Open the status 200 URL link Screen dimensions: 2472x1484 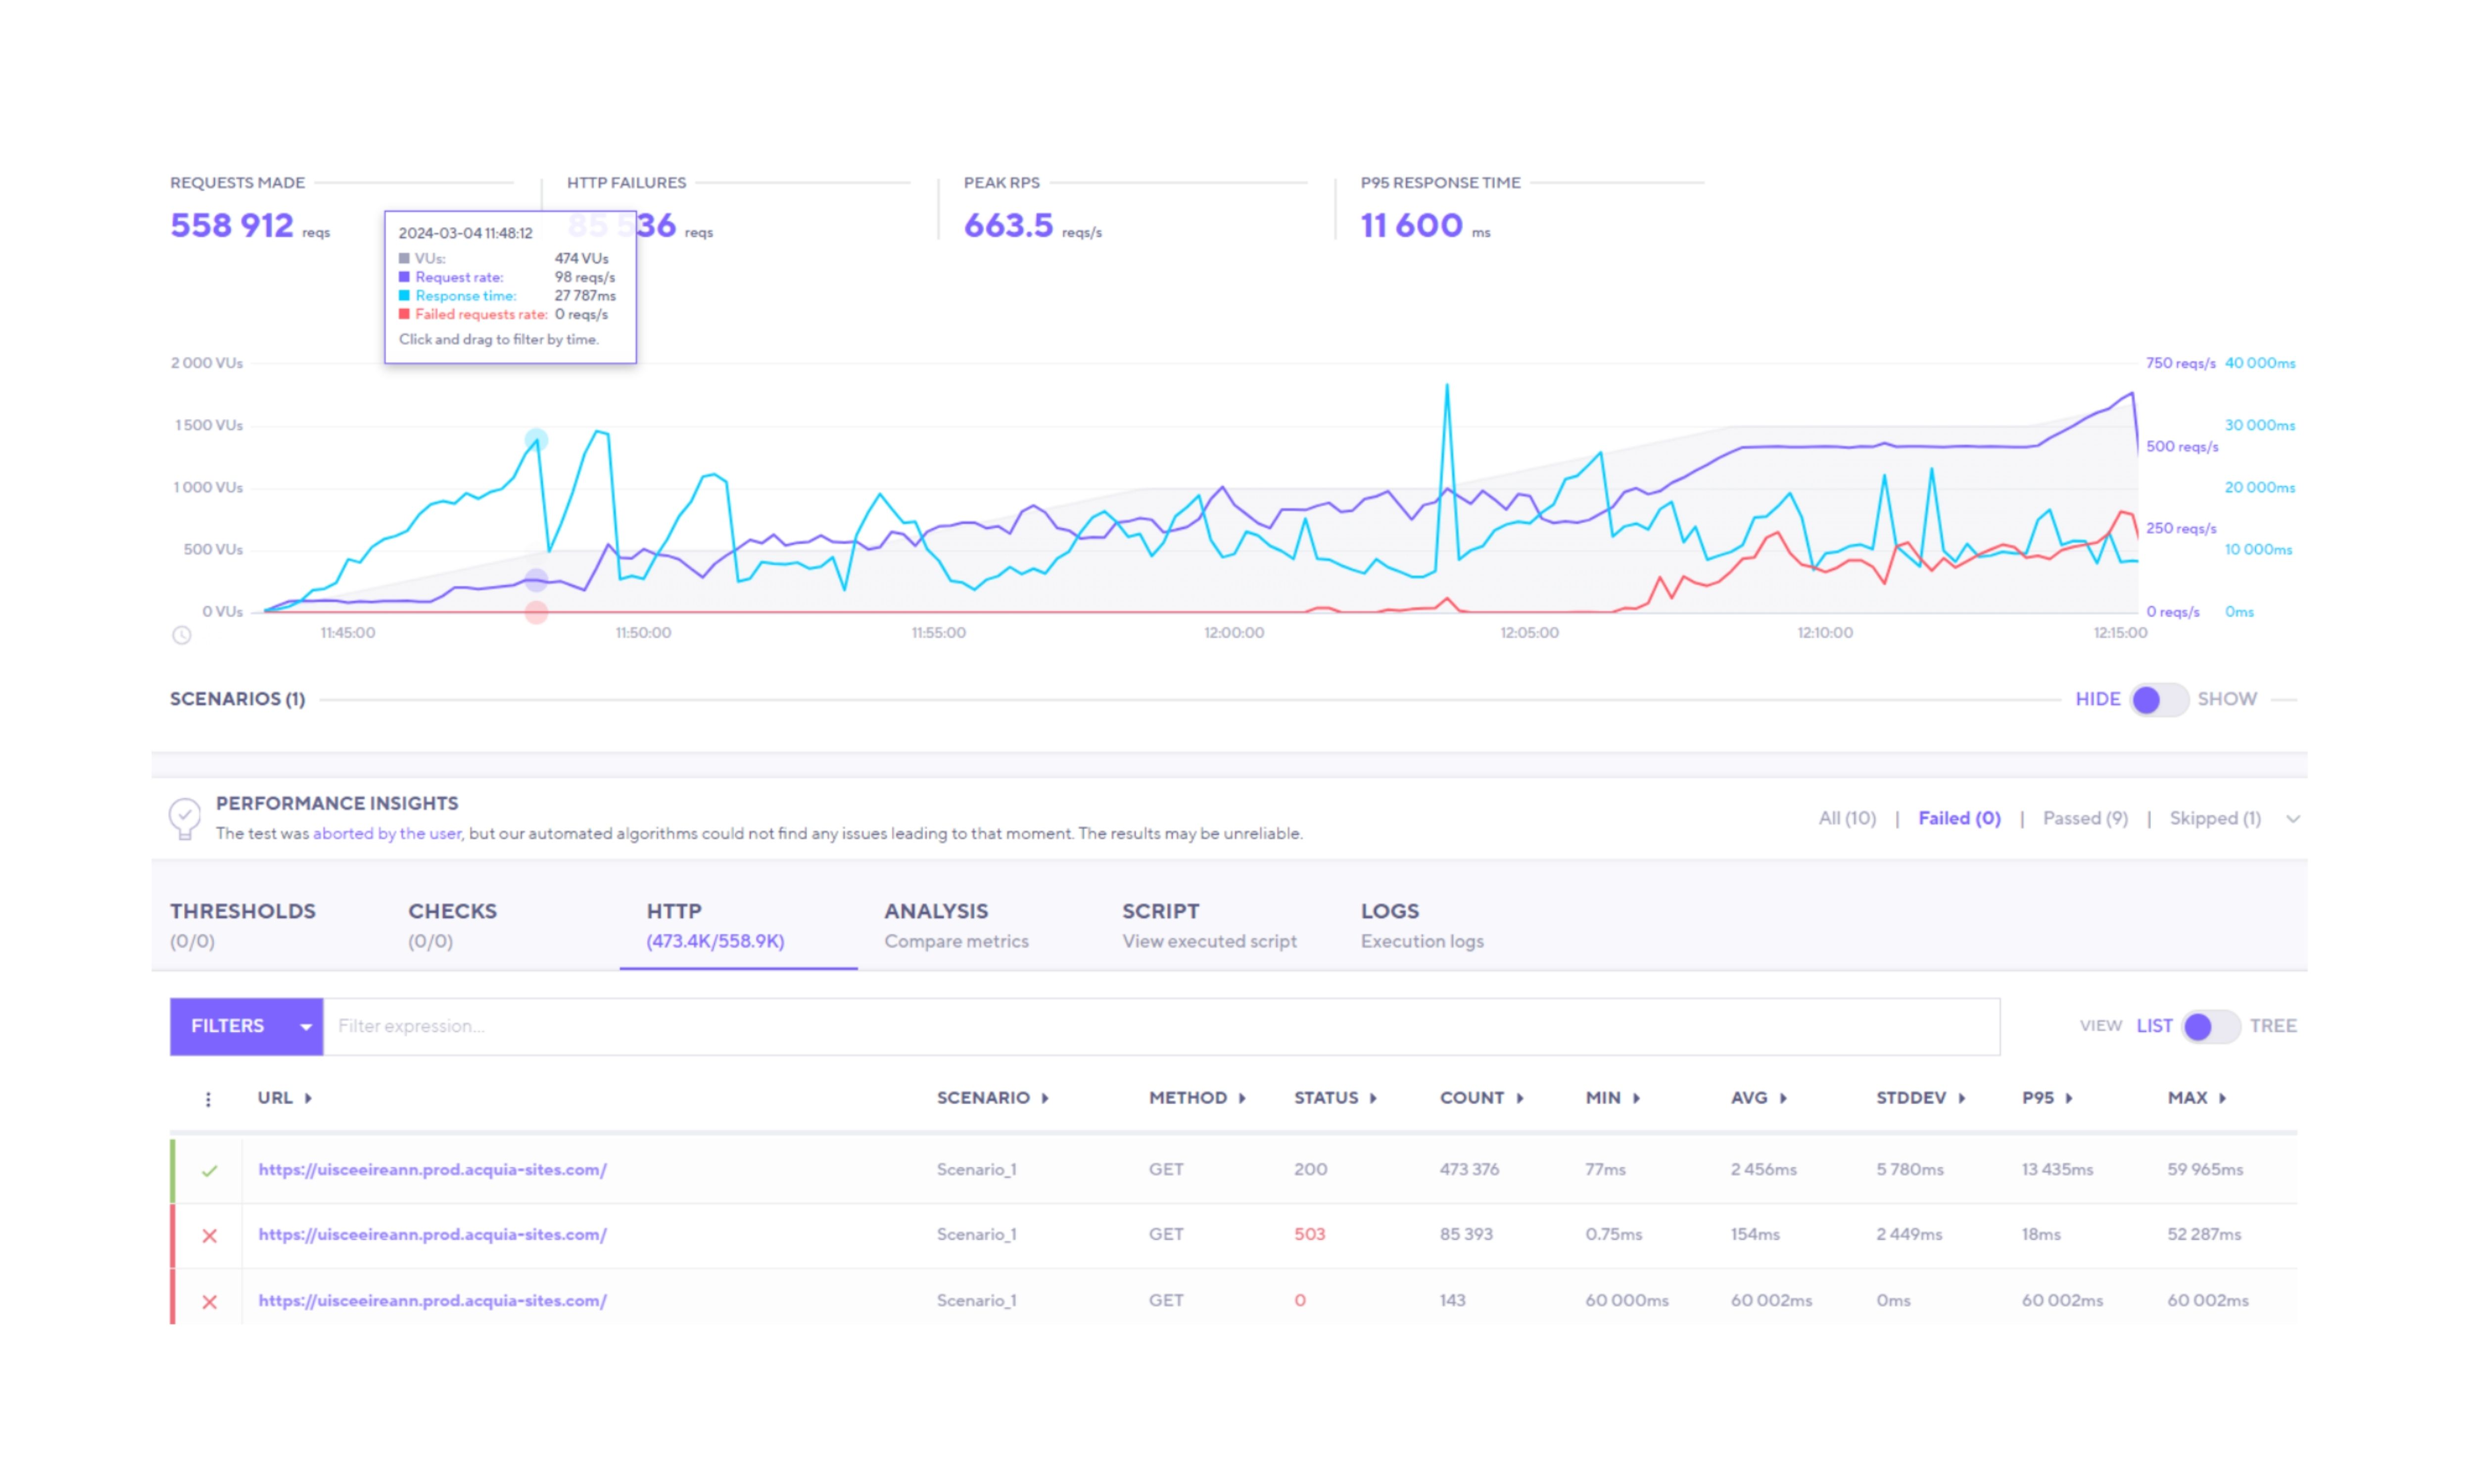point(432,1169)
